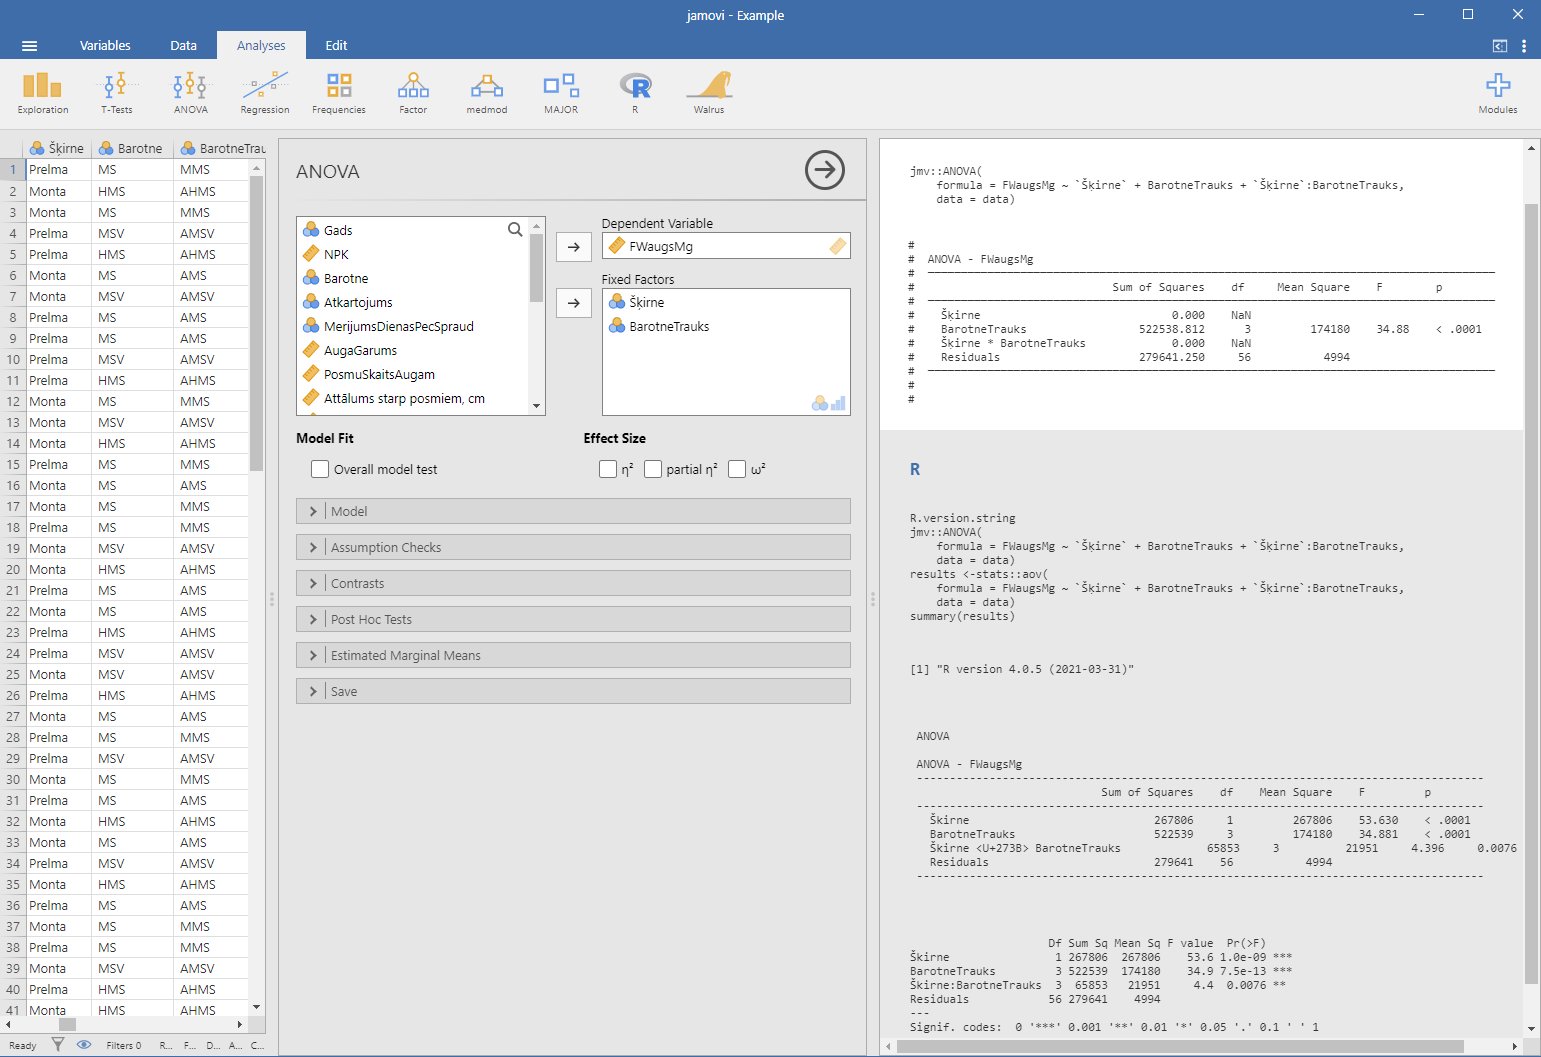Viewport: 1541px width, 1057px height.
Task: Collapse ANOVA options with circled arrow button
Action: click(x=824, y=170)
